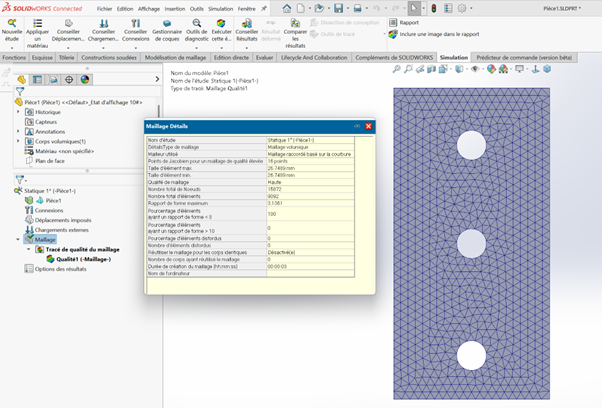Viewport: 602px width, 408px height.
Task: Open the Options gear icon
Action: [x=462, y=8]
